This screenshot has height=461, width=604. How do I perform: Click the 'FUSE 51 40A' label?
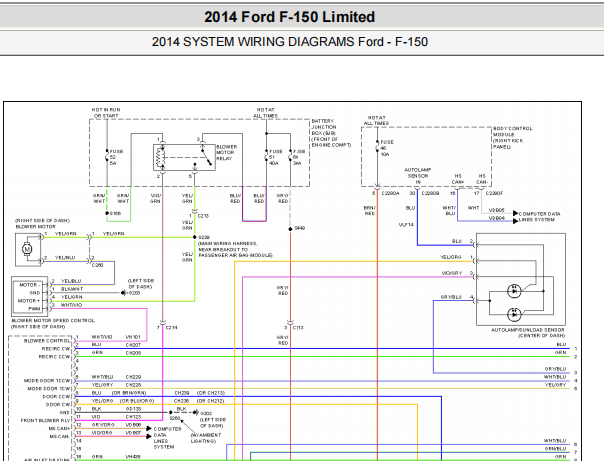pos(275,157)
